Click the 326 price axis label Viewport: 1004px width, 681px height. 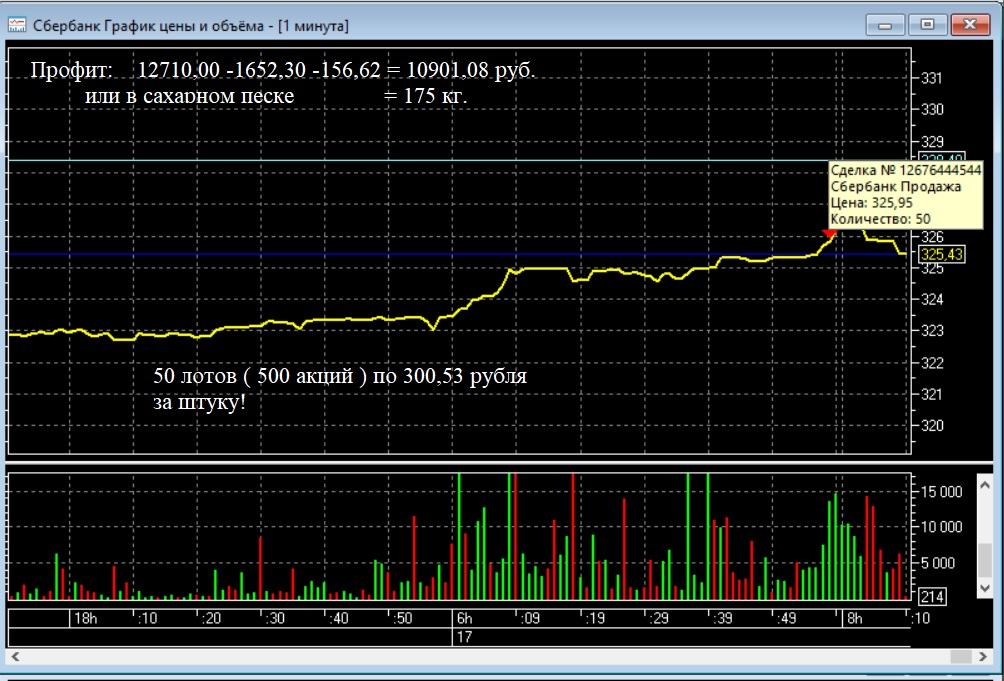tap(932, 237)
